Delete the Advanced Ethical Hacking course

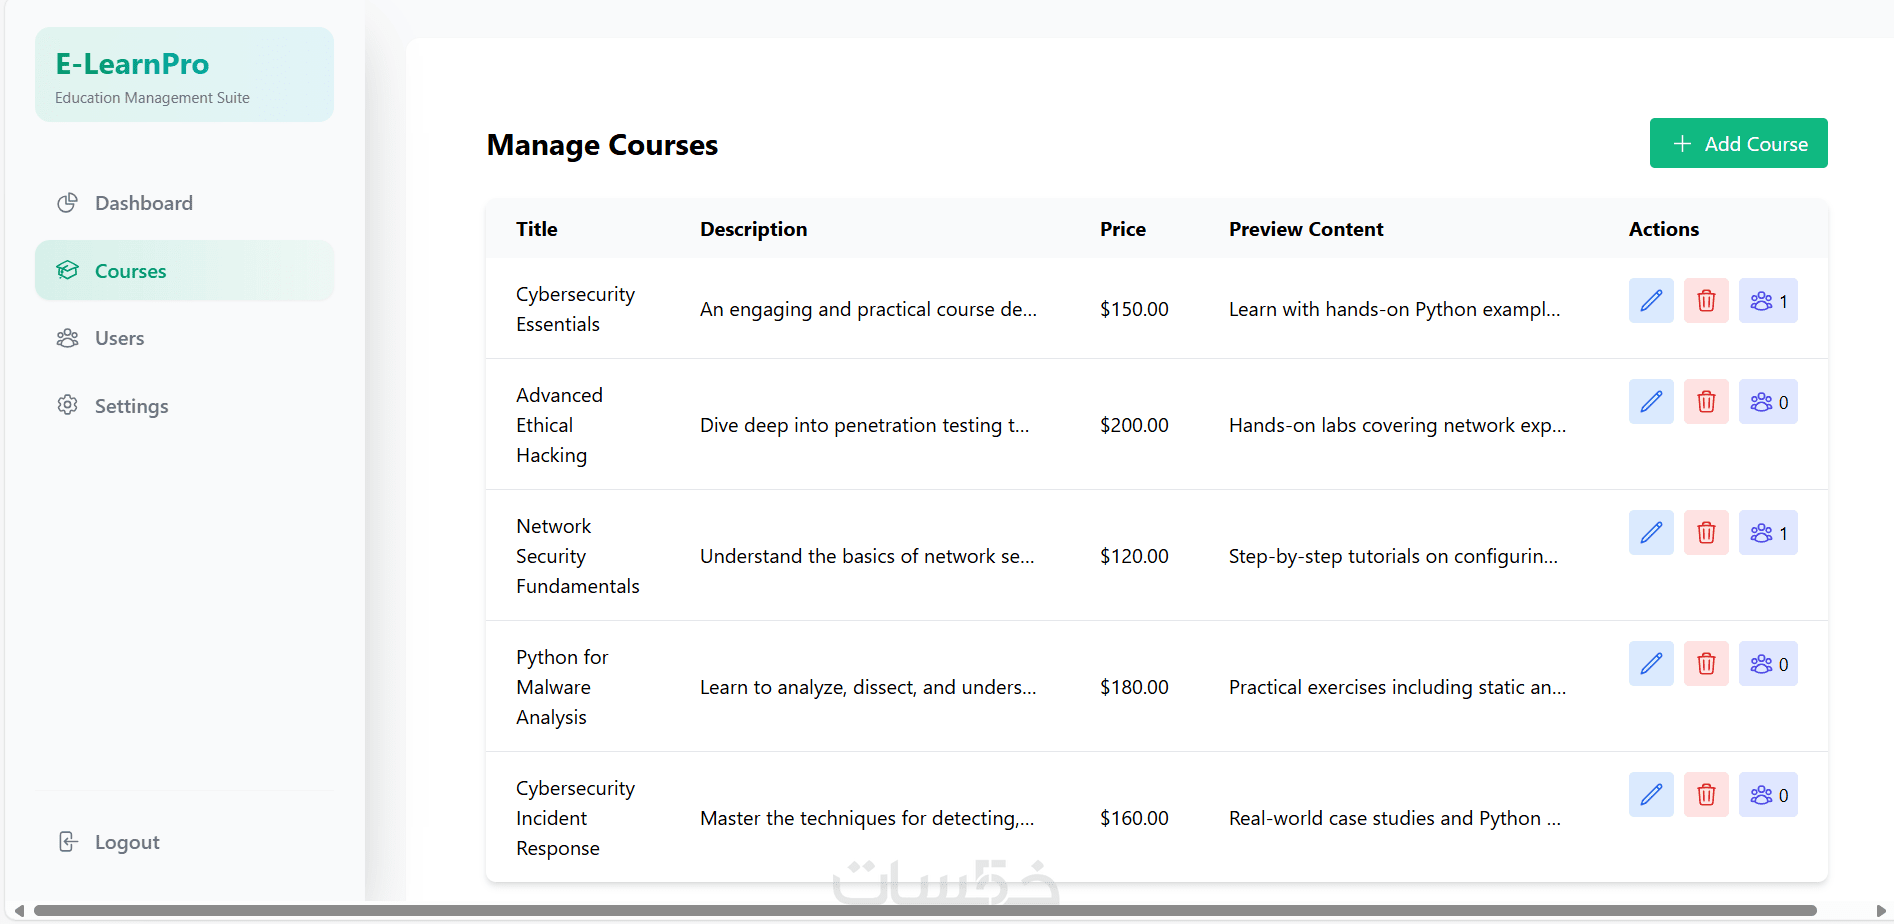1706,402
